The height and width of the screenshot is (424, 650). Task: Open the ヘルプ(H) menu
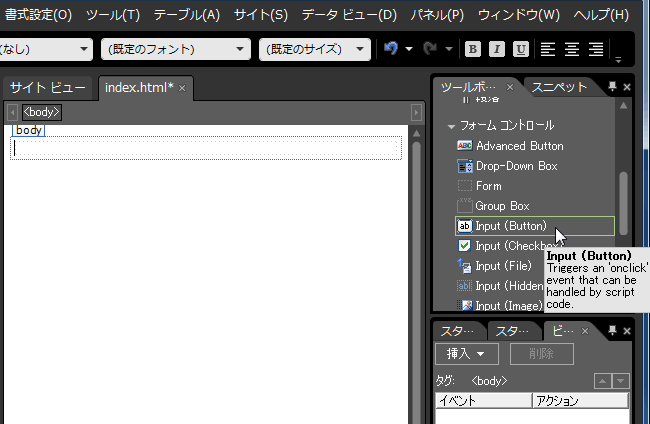click(x=601, y=15)
